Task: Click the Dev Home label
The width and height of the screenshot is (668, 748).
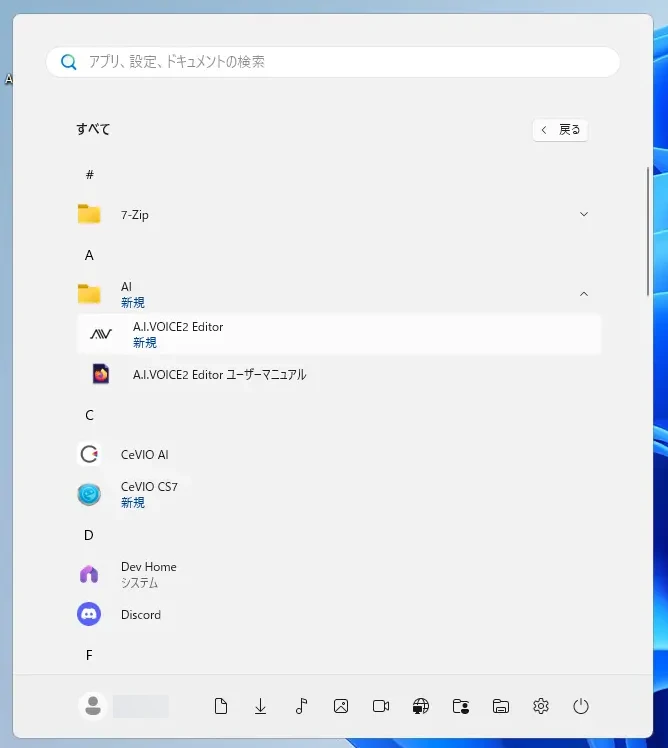Action: pyautogui.click(x=149, y=567)
